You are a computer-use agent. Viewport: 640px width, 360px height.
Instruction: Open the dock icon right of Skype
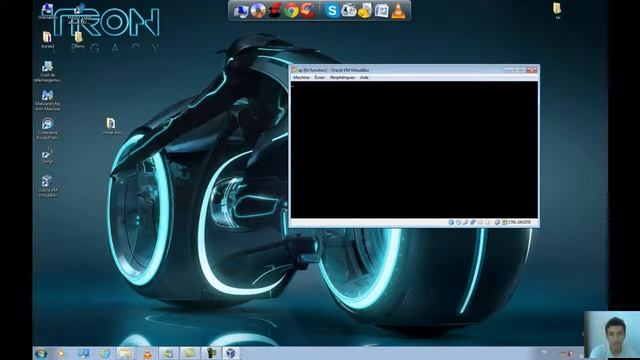click(349, 10)
